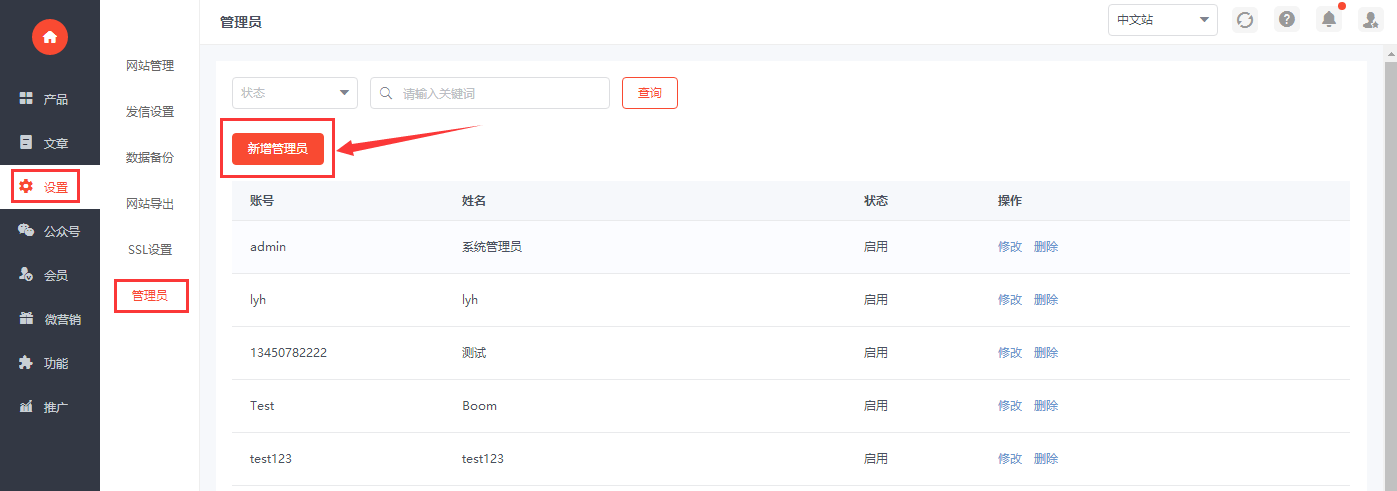Open SSL设置 in the settings submenu
1397x491 pixels.
[x=150, y=250]
